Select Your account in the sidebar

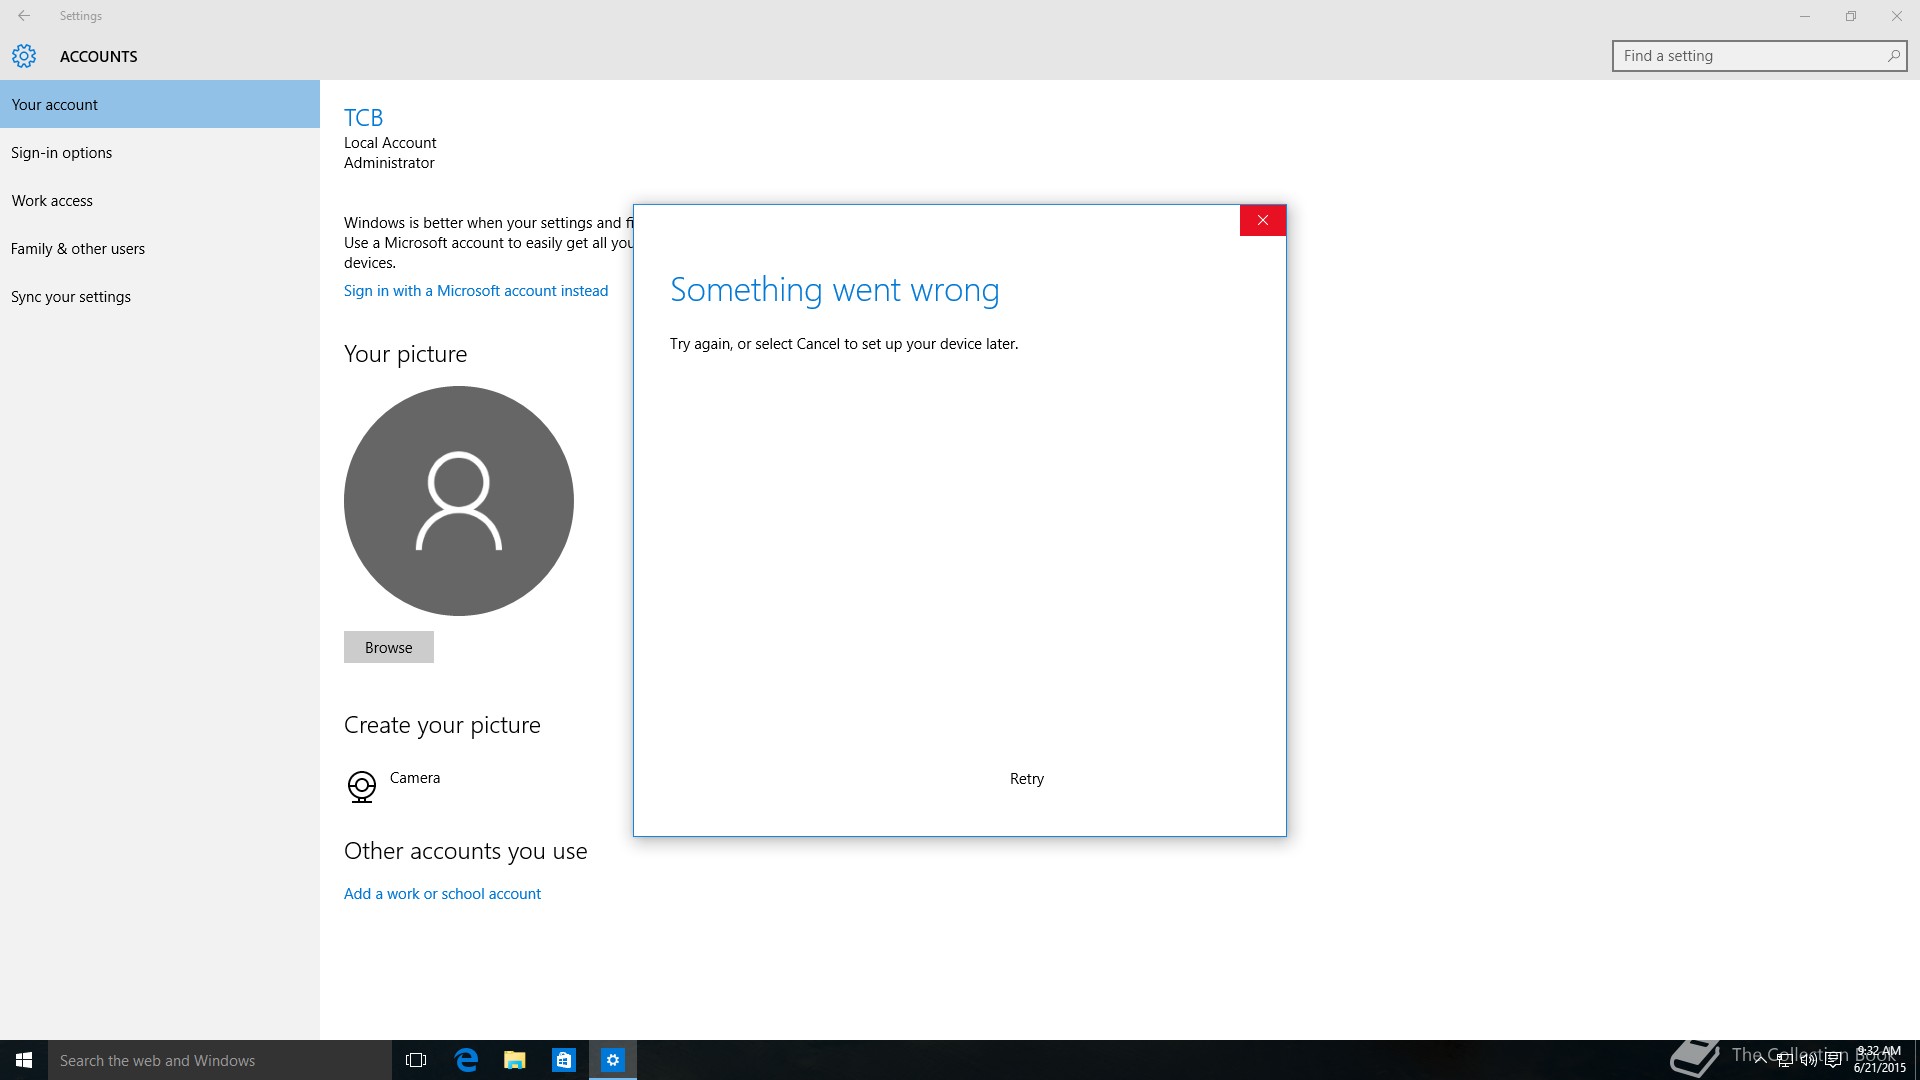(160, 104)
